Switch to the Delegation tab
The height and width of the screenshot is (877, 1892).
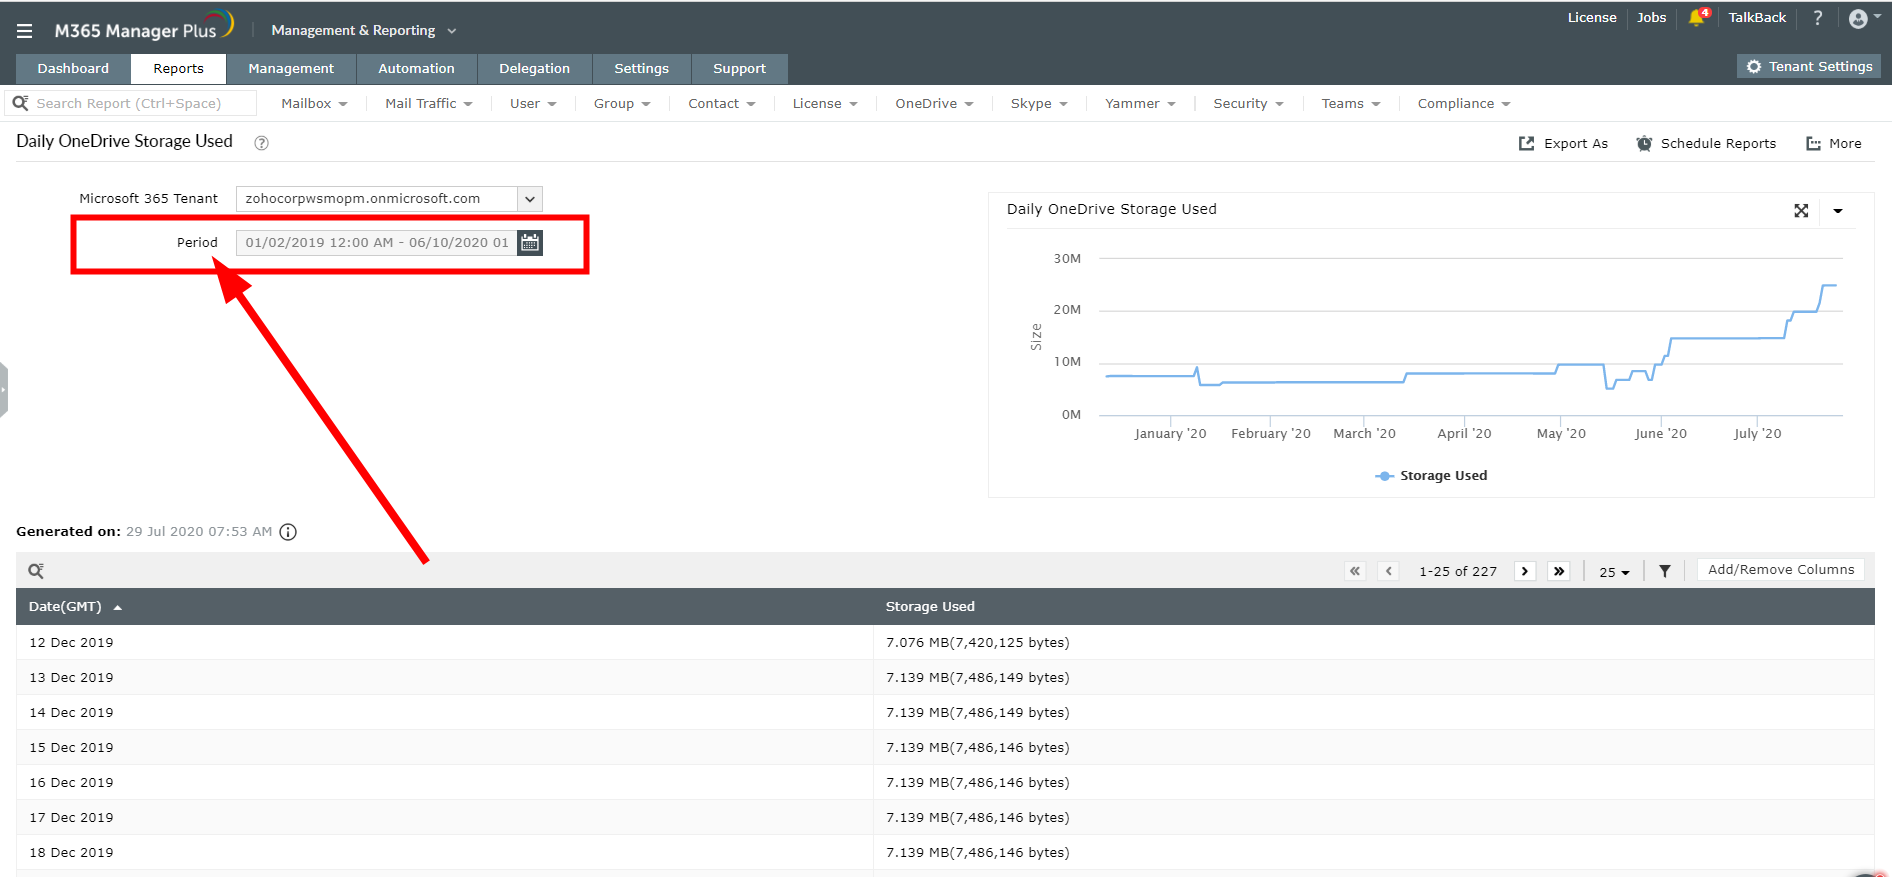tap(534, 69)
